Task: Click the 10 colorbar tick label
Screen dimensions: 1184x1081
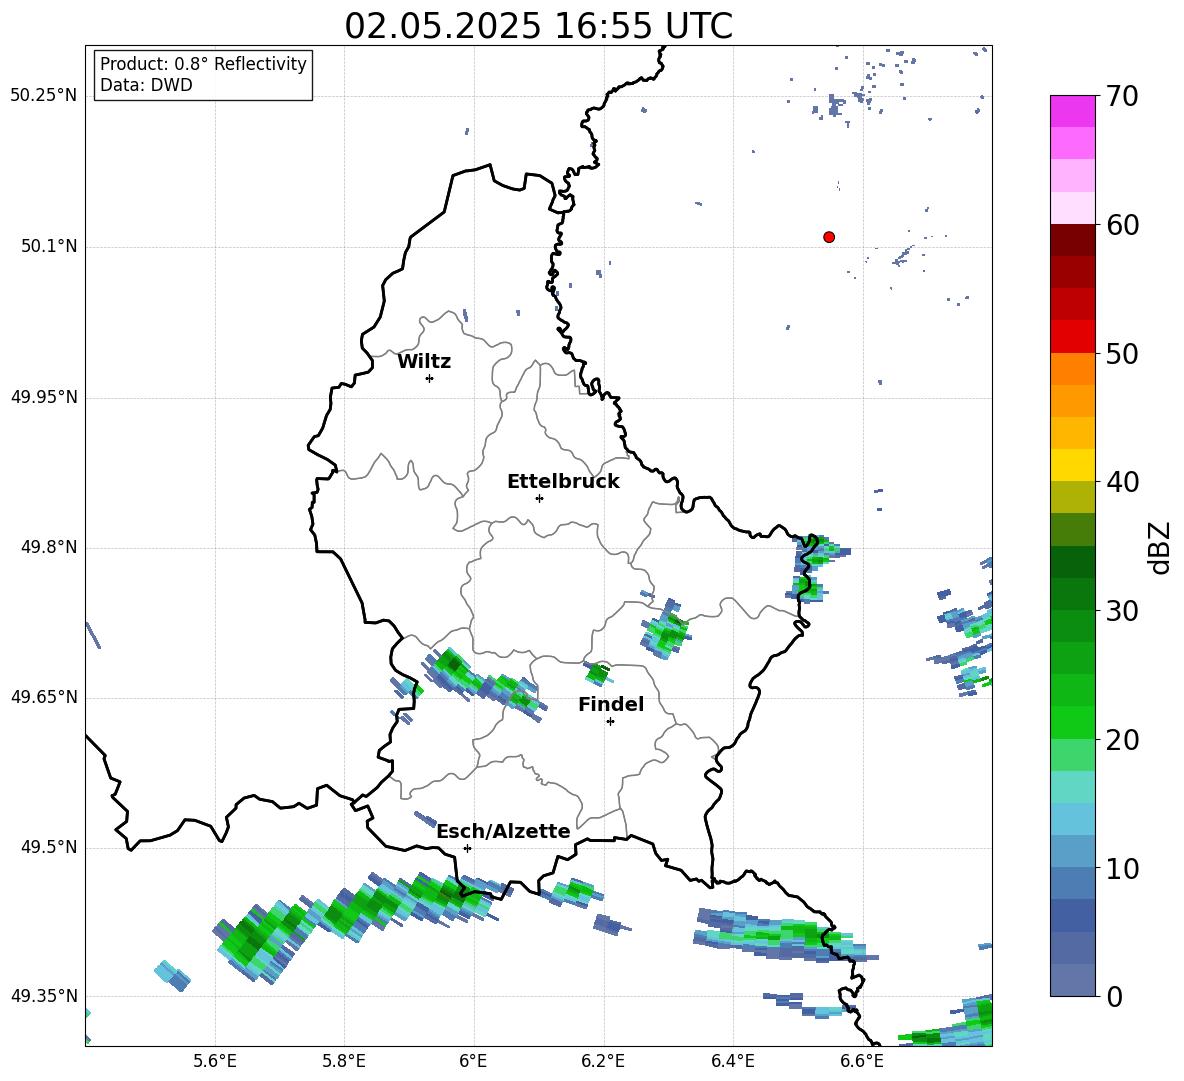Action: (x=1121, y=868)
